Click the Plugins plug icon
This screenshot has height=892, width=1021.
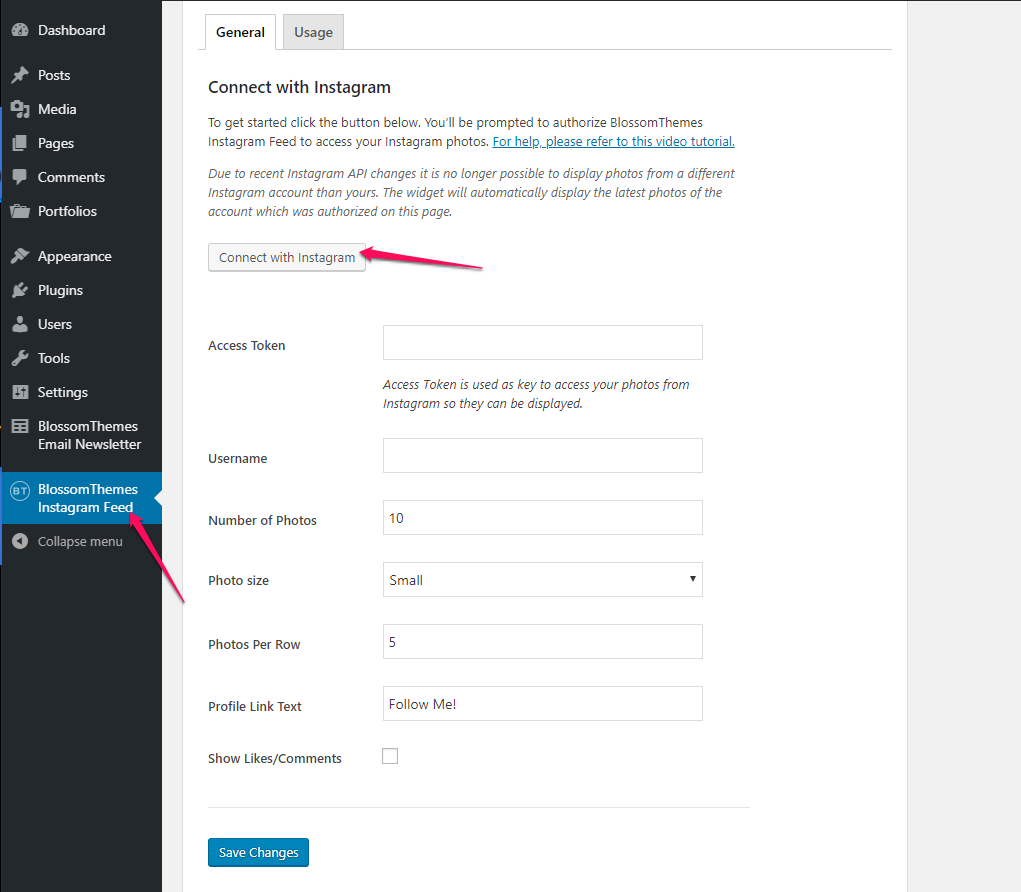coord(20,290)
